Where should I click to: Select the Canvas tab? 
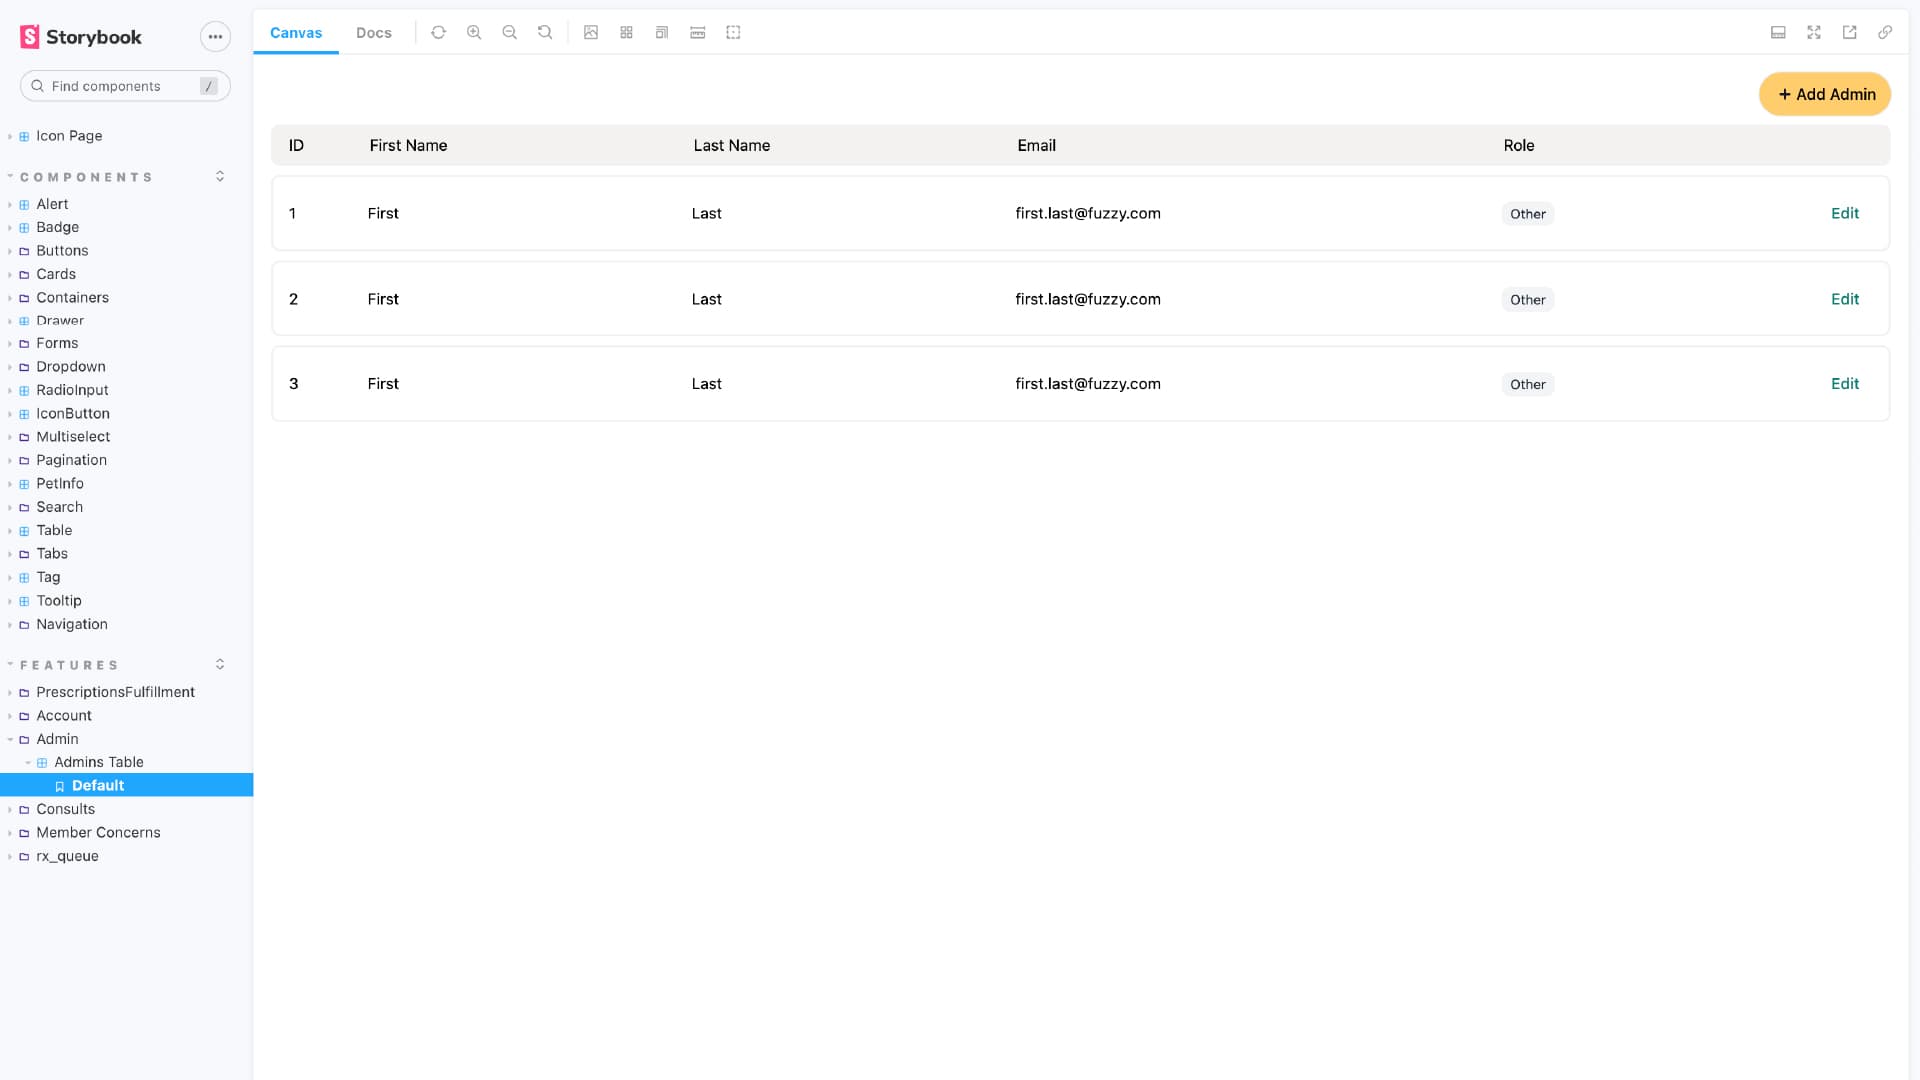tap(297, 32)
